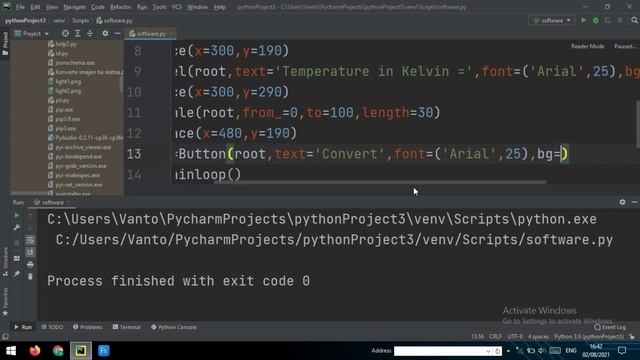
Task: Open the Python Console tool window
Action: (x=174, y=327)
